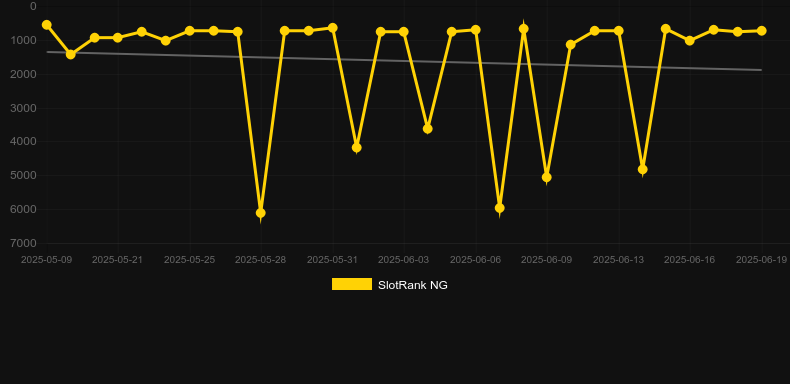Image resolution: width=790 pixels, height=384 pixels.
Task: Select the data point above 2025-05-25
Action: click(189, 31)
